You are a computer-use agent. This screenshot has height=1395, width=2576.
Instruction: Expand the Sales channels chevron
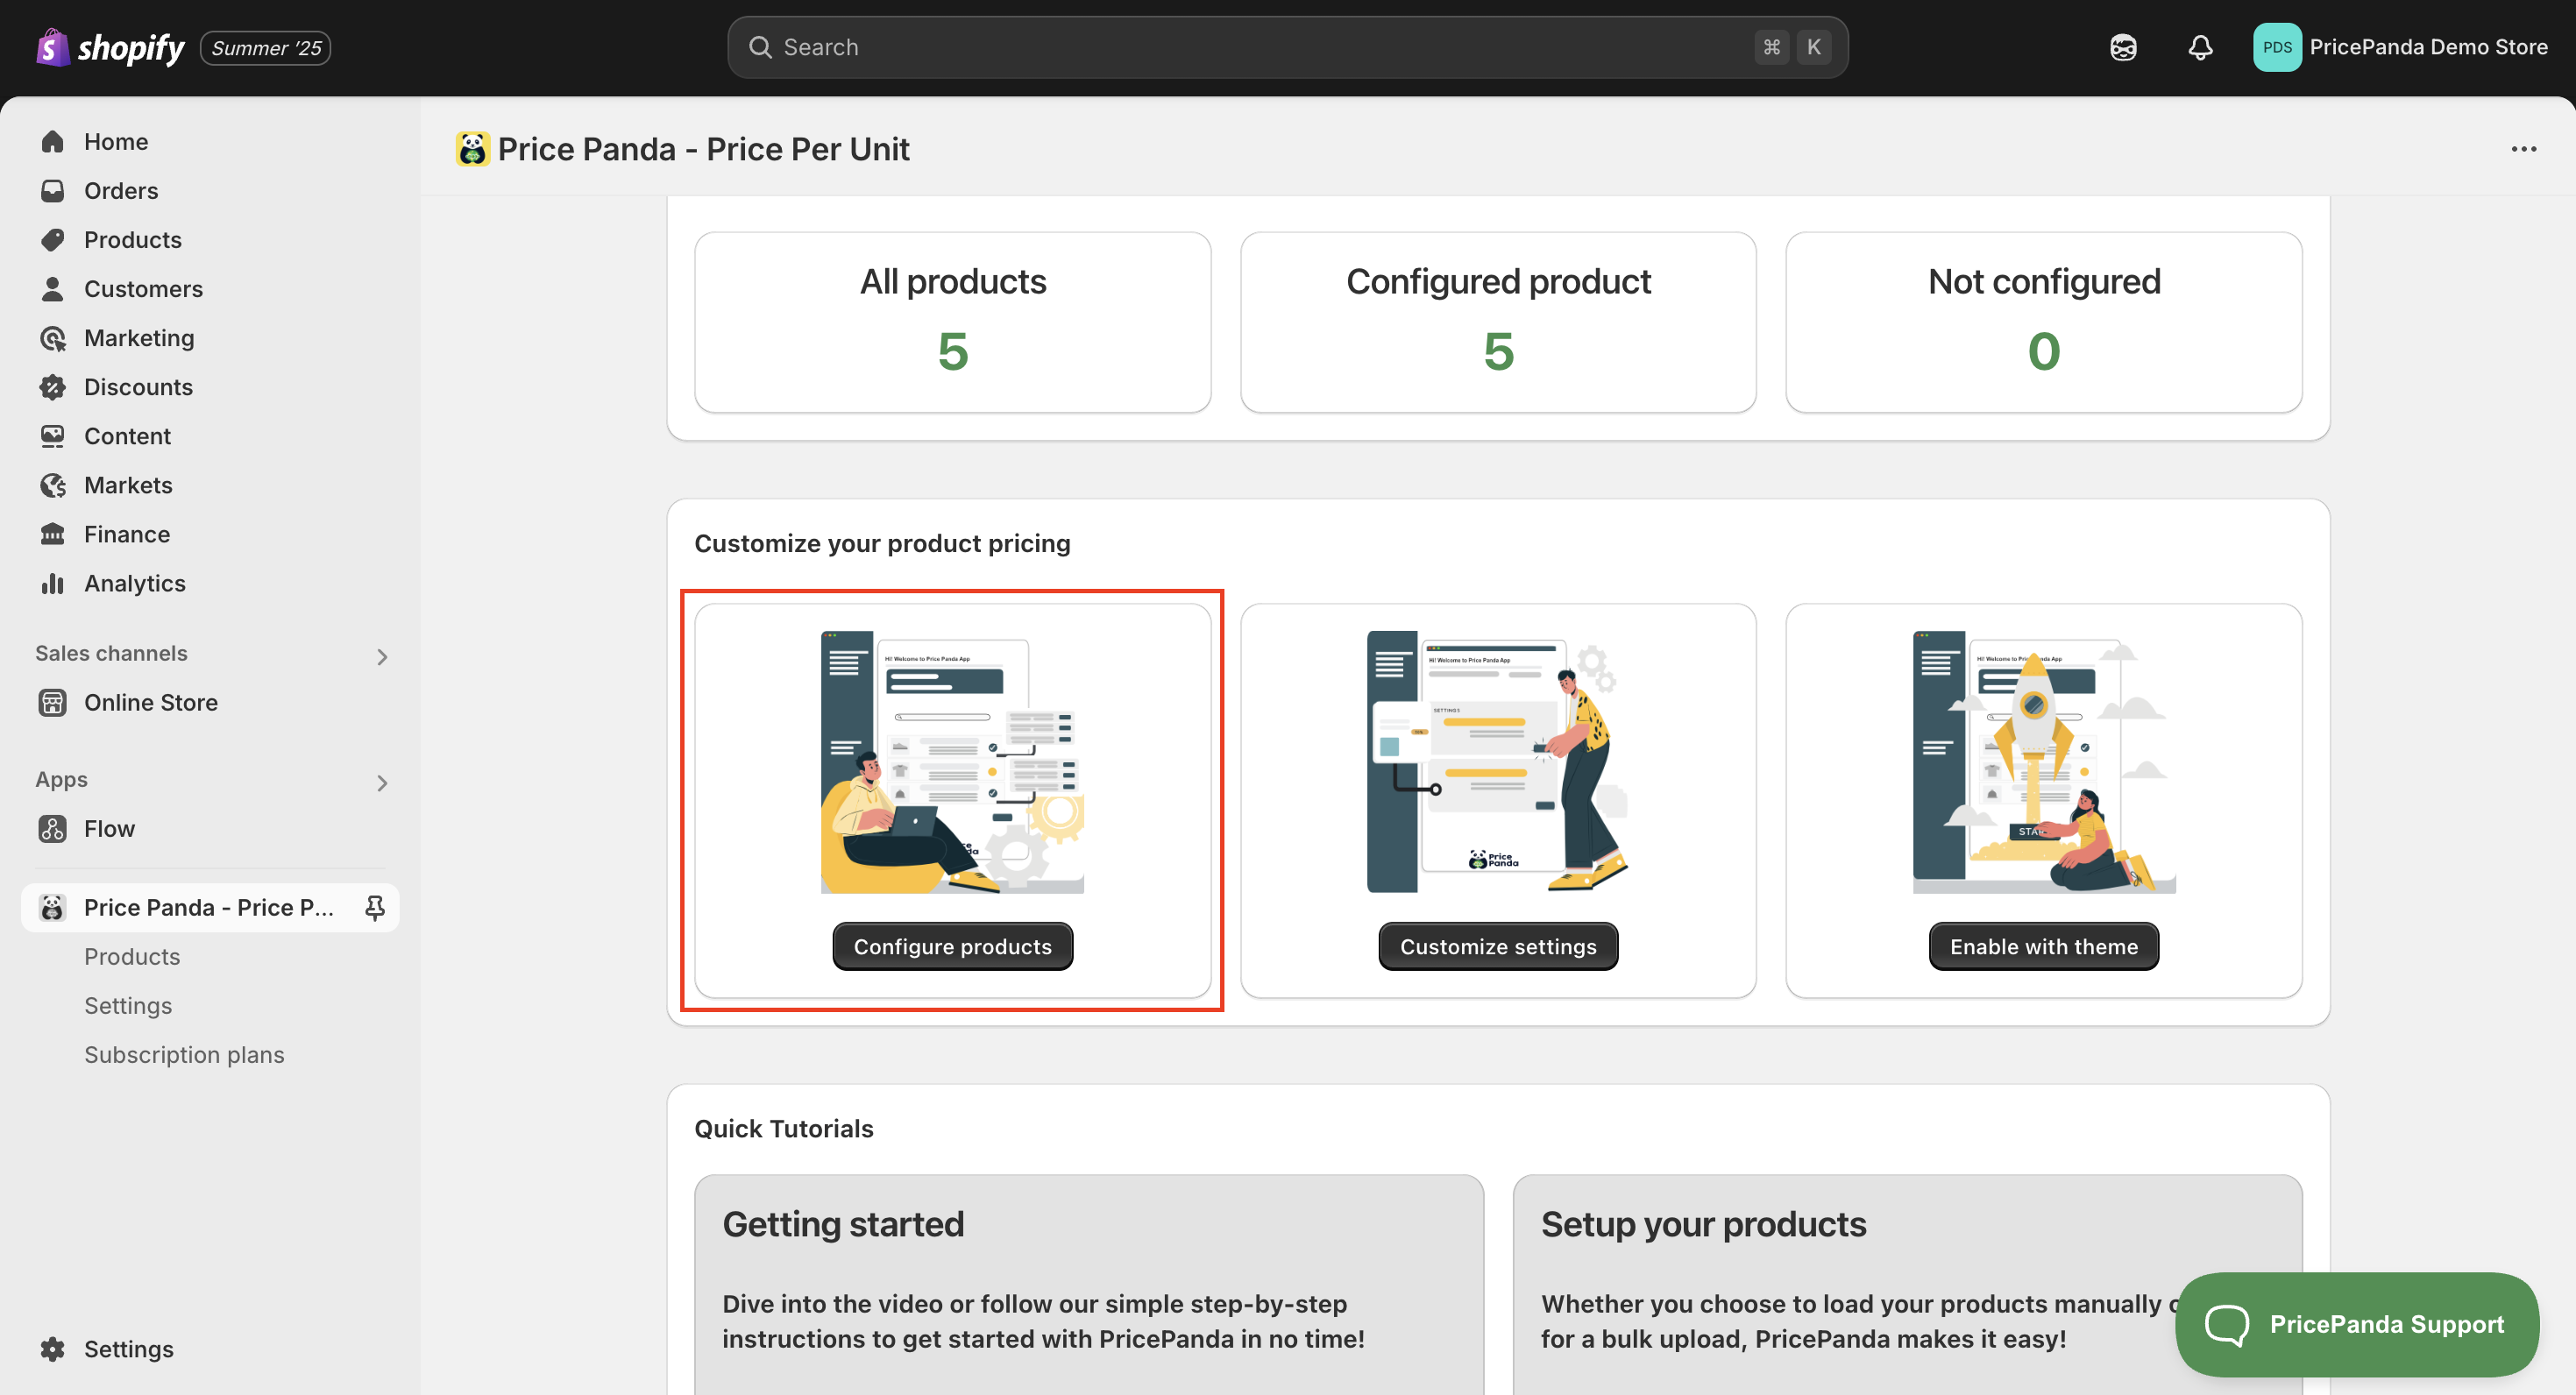(x=382, y=656)
